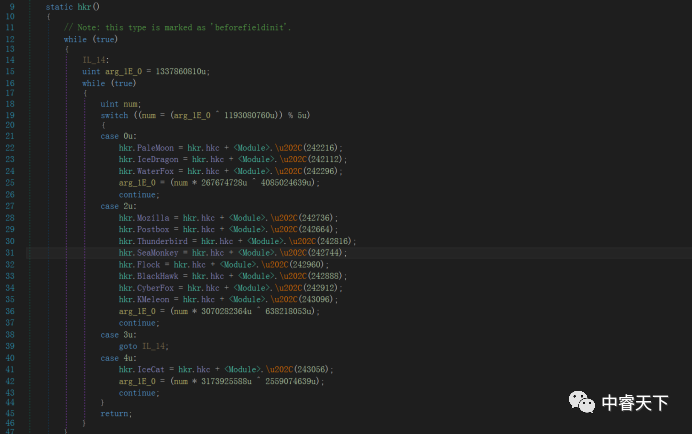Click the 'goto IL_14;' statement
The width and height of the screenshot is (692, 434).
(143, 346)
